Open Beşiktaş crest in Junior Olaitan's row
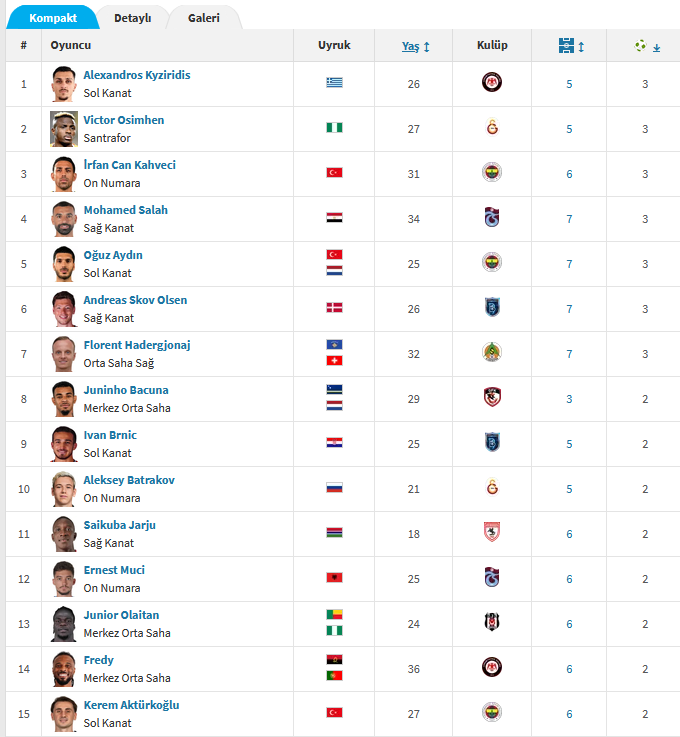 pos(492,622)
